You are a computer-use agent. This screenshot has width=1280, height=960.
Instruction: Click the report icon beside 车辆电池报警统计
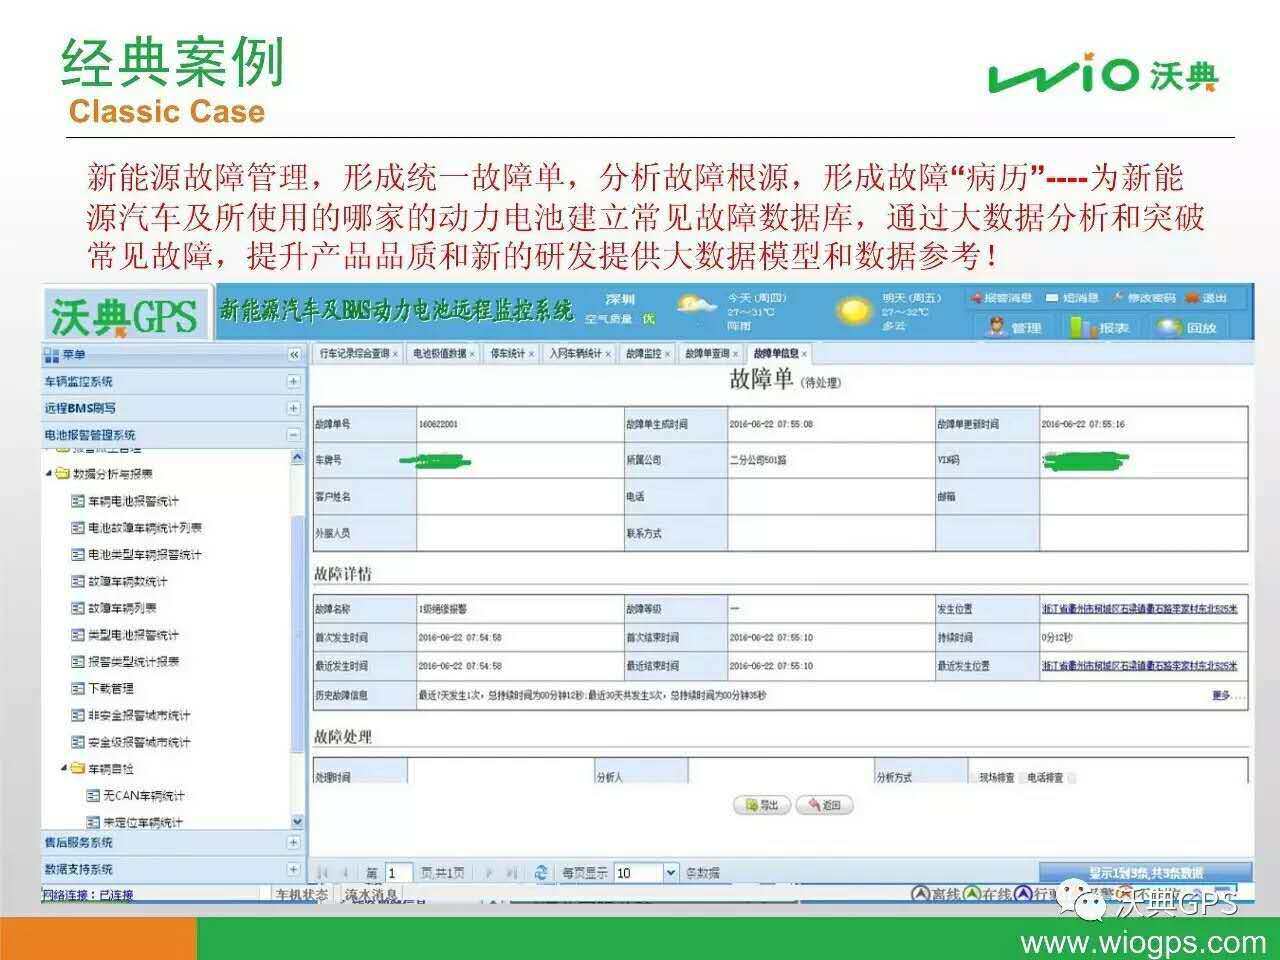click(78, 501)
